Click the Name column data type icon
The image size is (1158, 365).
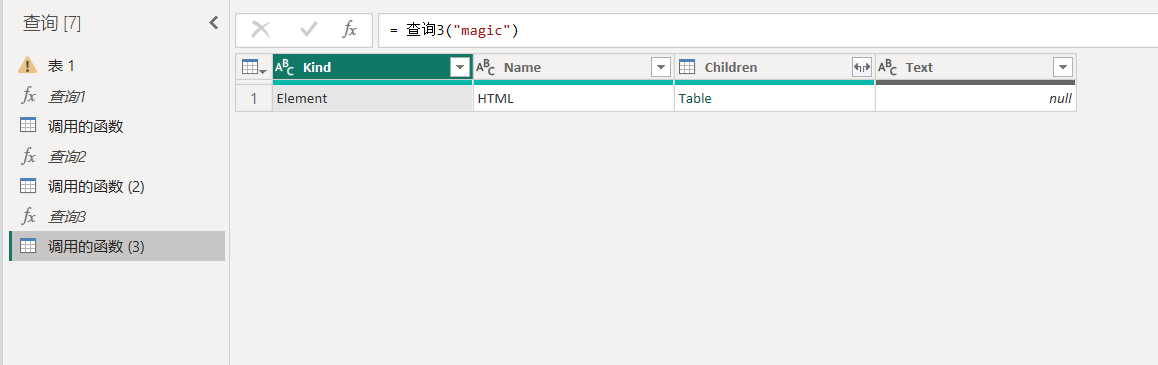point(485,67)
